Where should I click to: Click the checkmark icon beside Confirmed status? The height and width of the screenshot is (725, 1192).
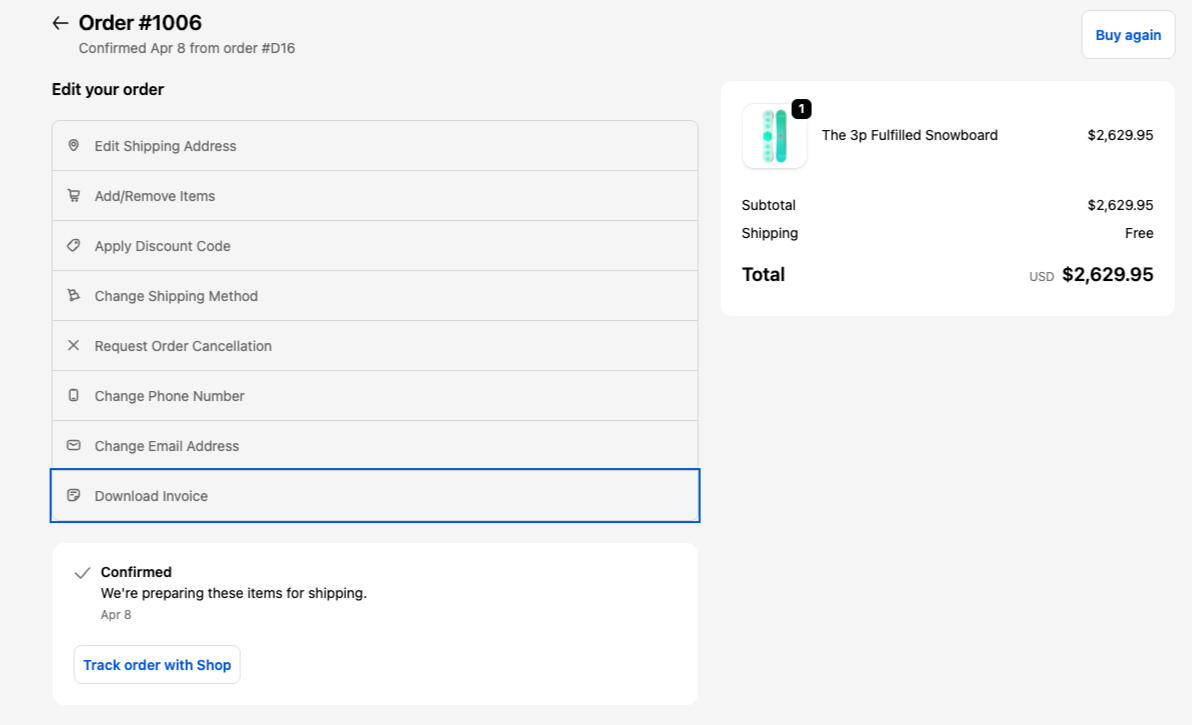(x=83, y=573)
